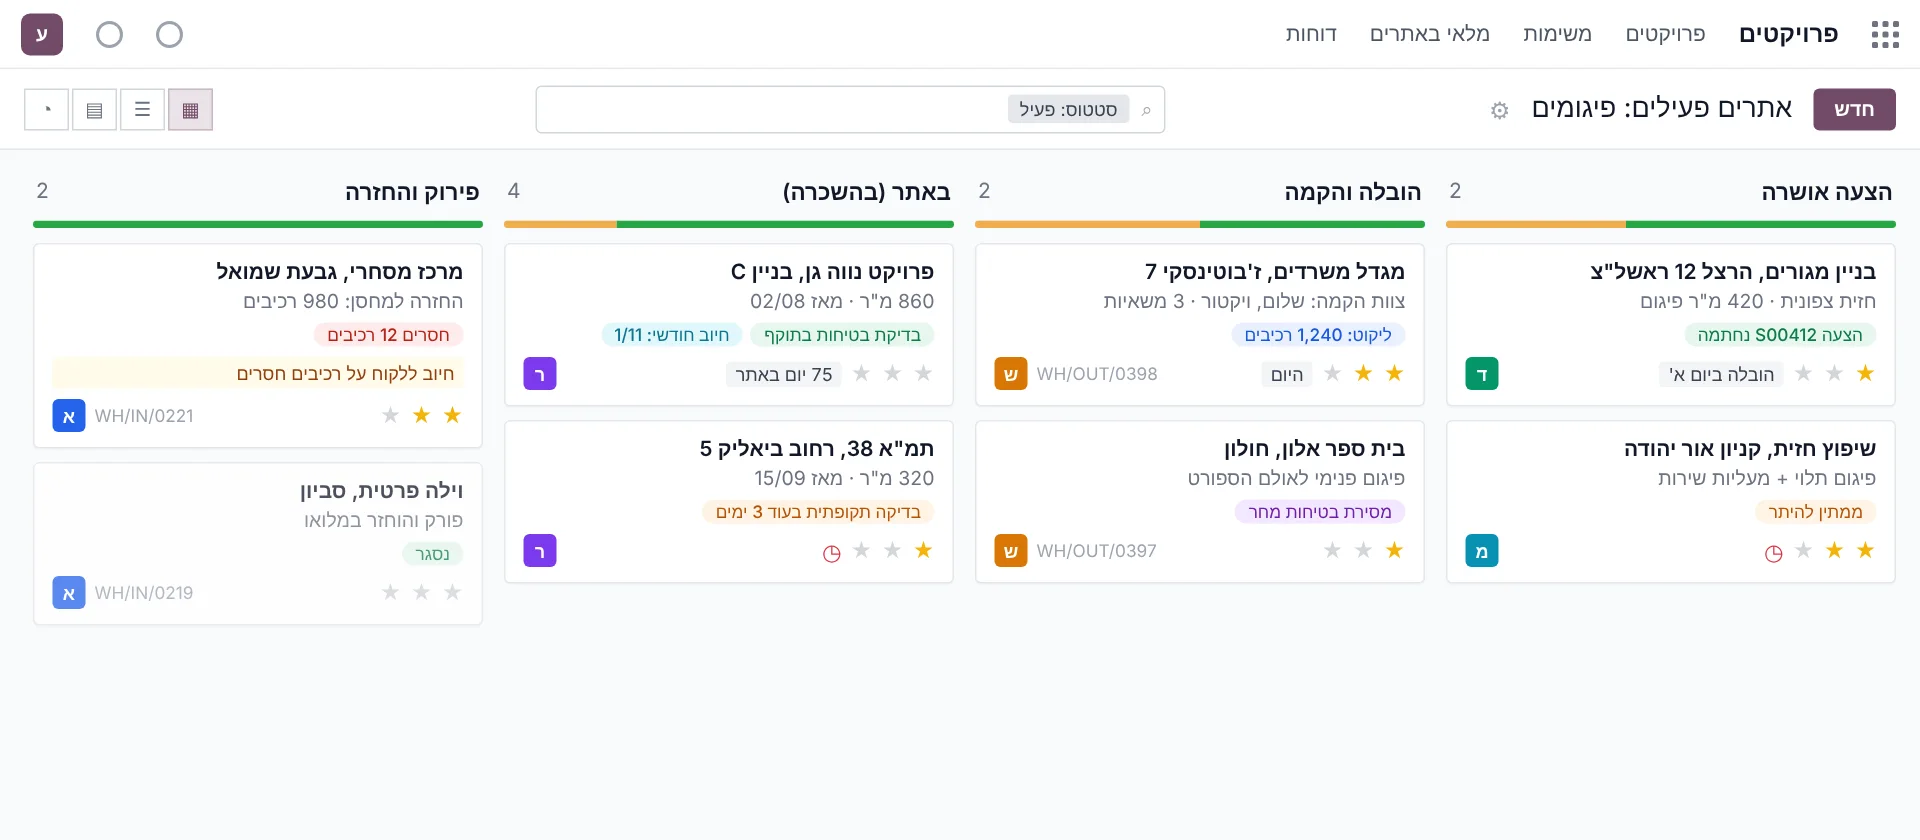1920x840 pixels.
Task: Open the דוחות menu
Action: [1311, 34]
